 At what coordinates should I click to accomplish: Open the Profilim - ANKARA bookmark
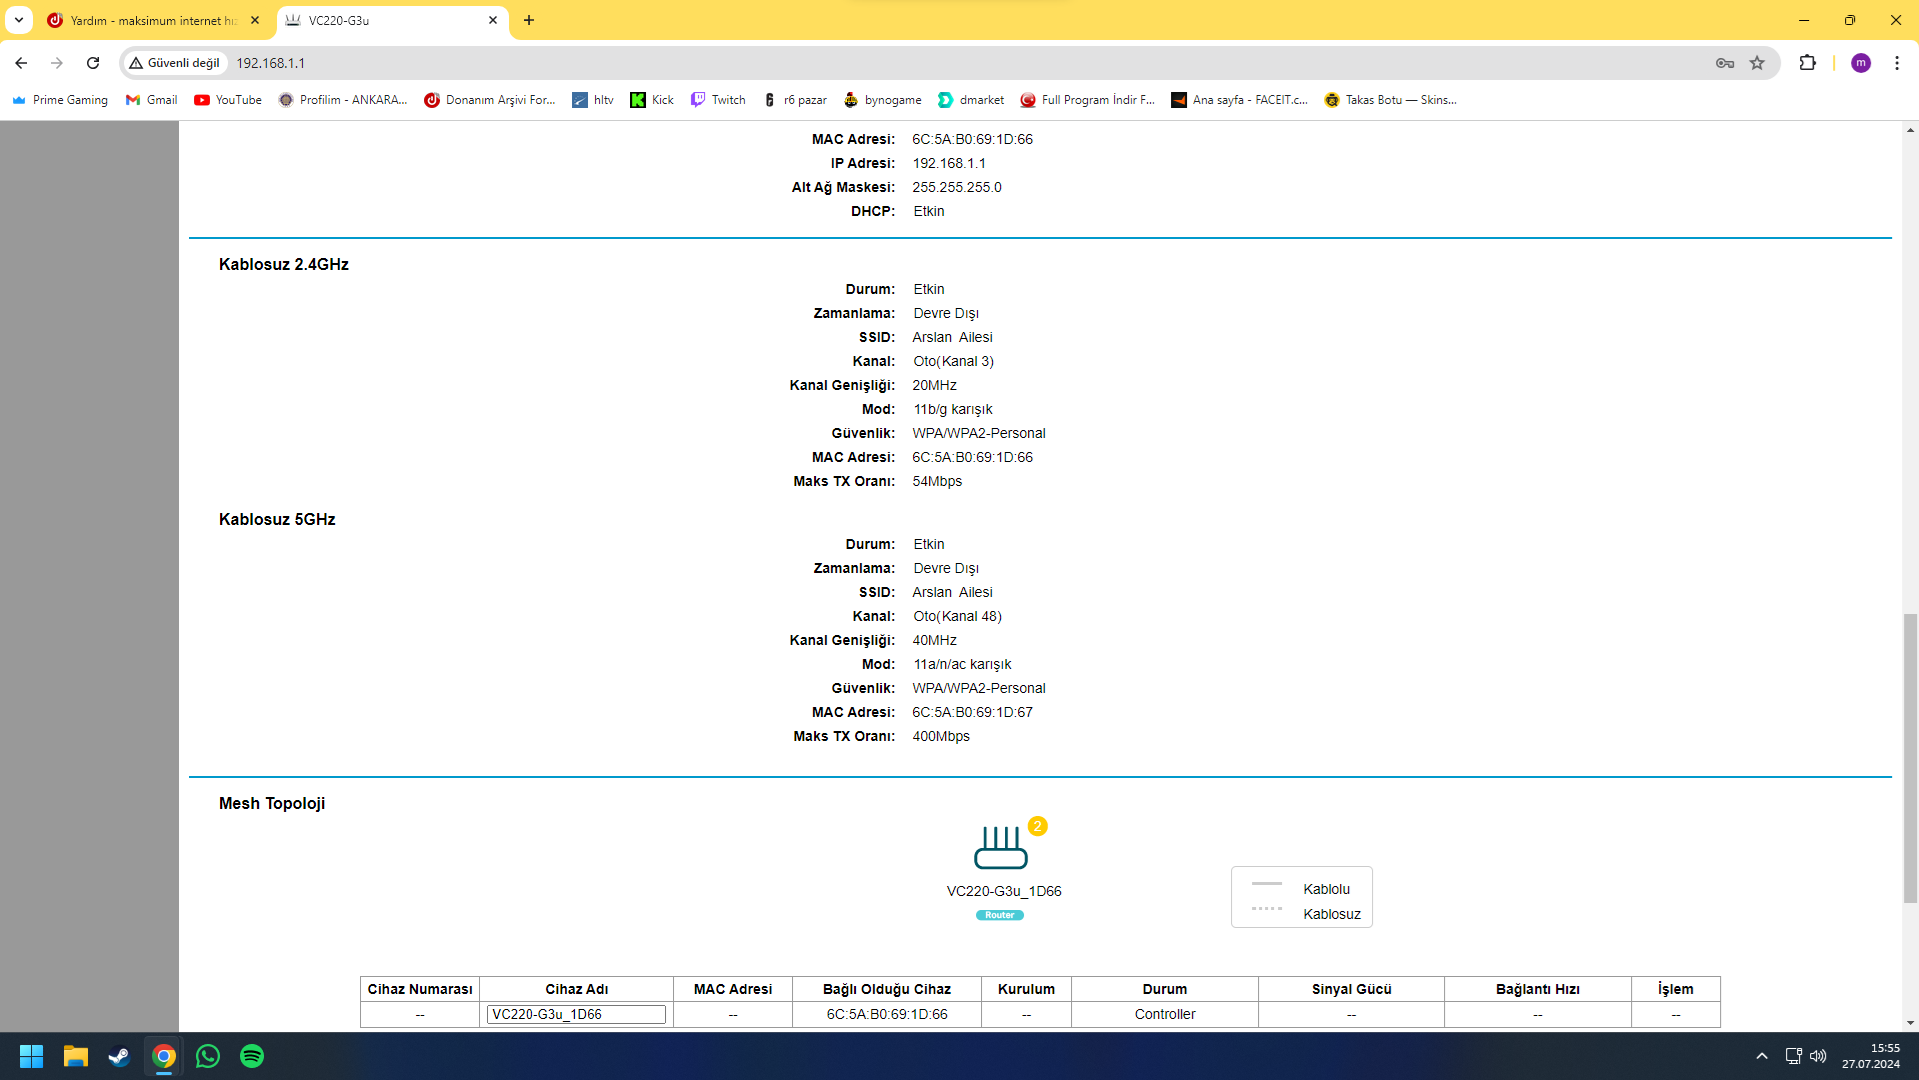point(343,100)
